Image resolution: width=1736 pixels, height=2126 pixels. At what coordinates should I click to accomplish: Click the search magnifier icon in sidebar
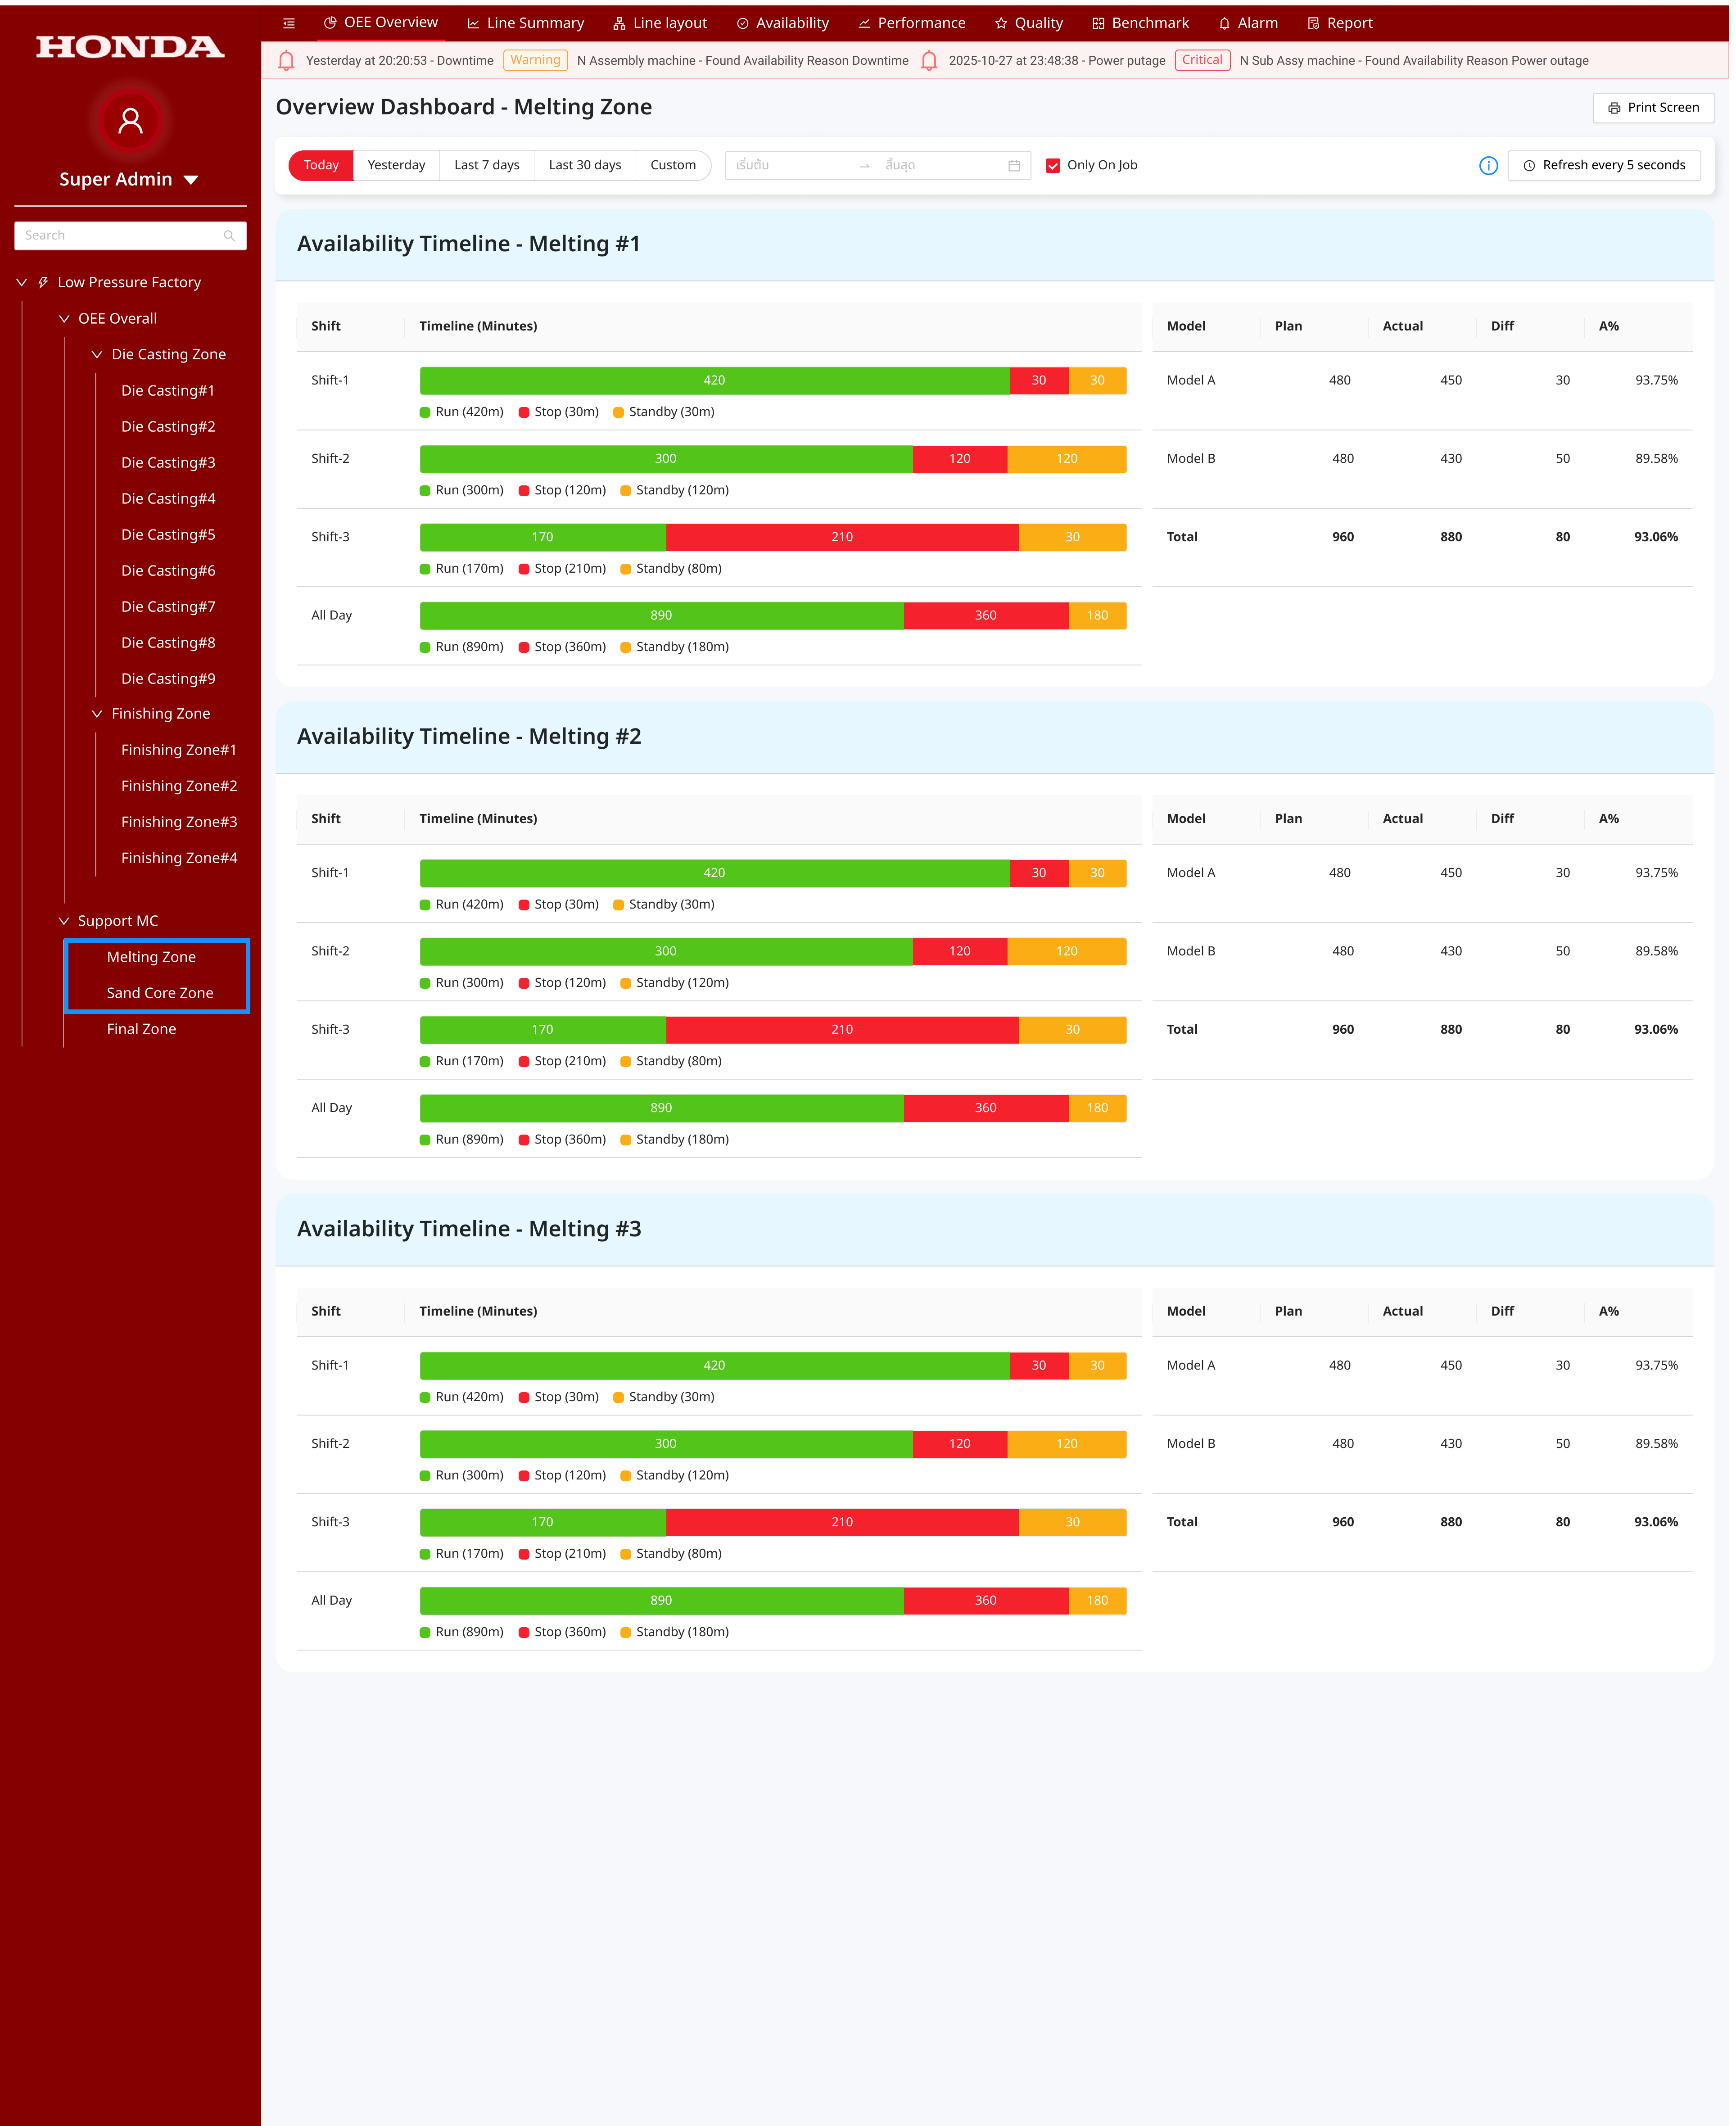pyautogui.click(x=229, y=236)
